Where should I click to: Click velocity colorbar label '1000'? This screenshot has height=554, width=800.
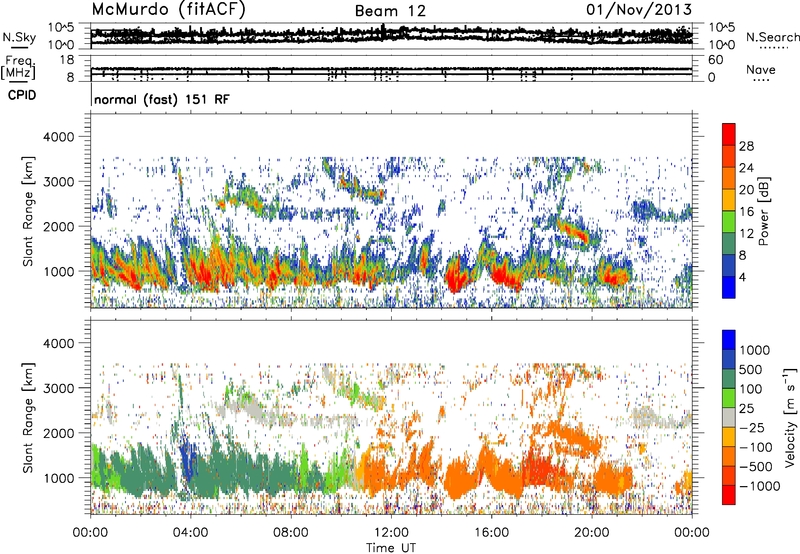point(755,350)
